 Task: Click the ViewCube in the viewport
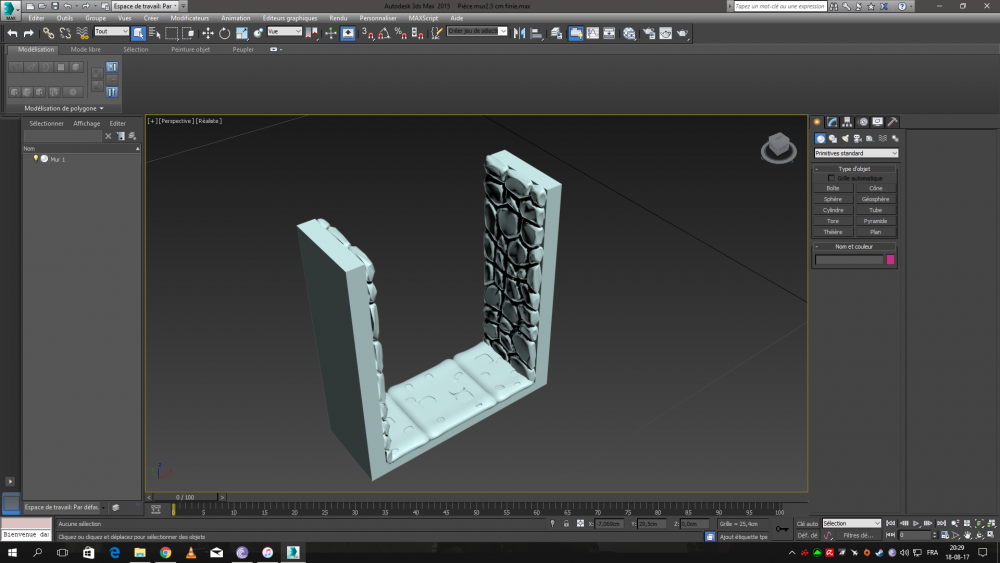(x=779, y=147)
